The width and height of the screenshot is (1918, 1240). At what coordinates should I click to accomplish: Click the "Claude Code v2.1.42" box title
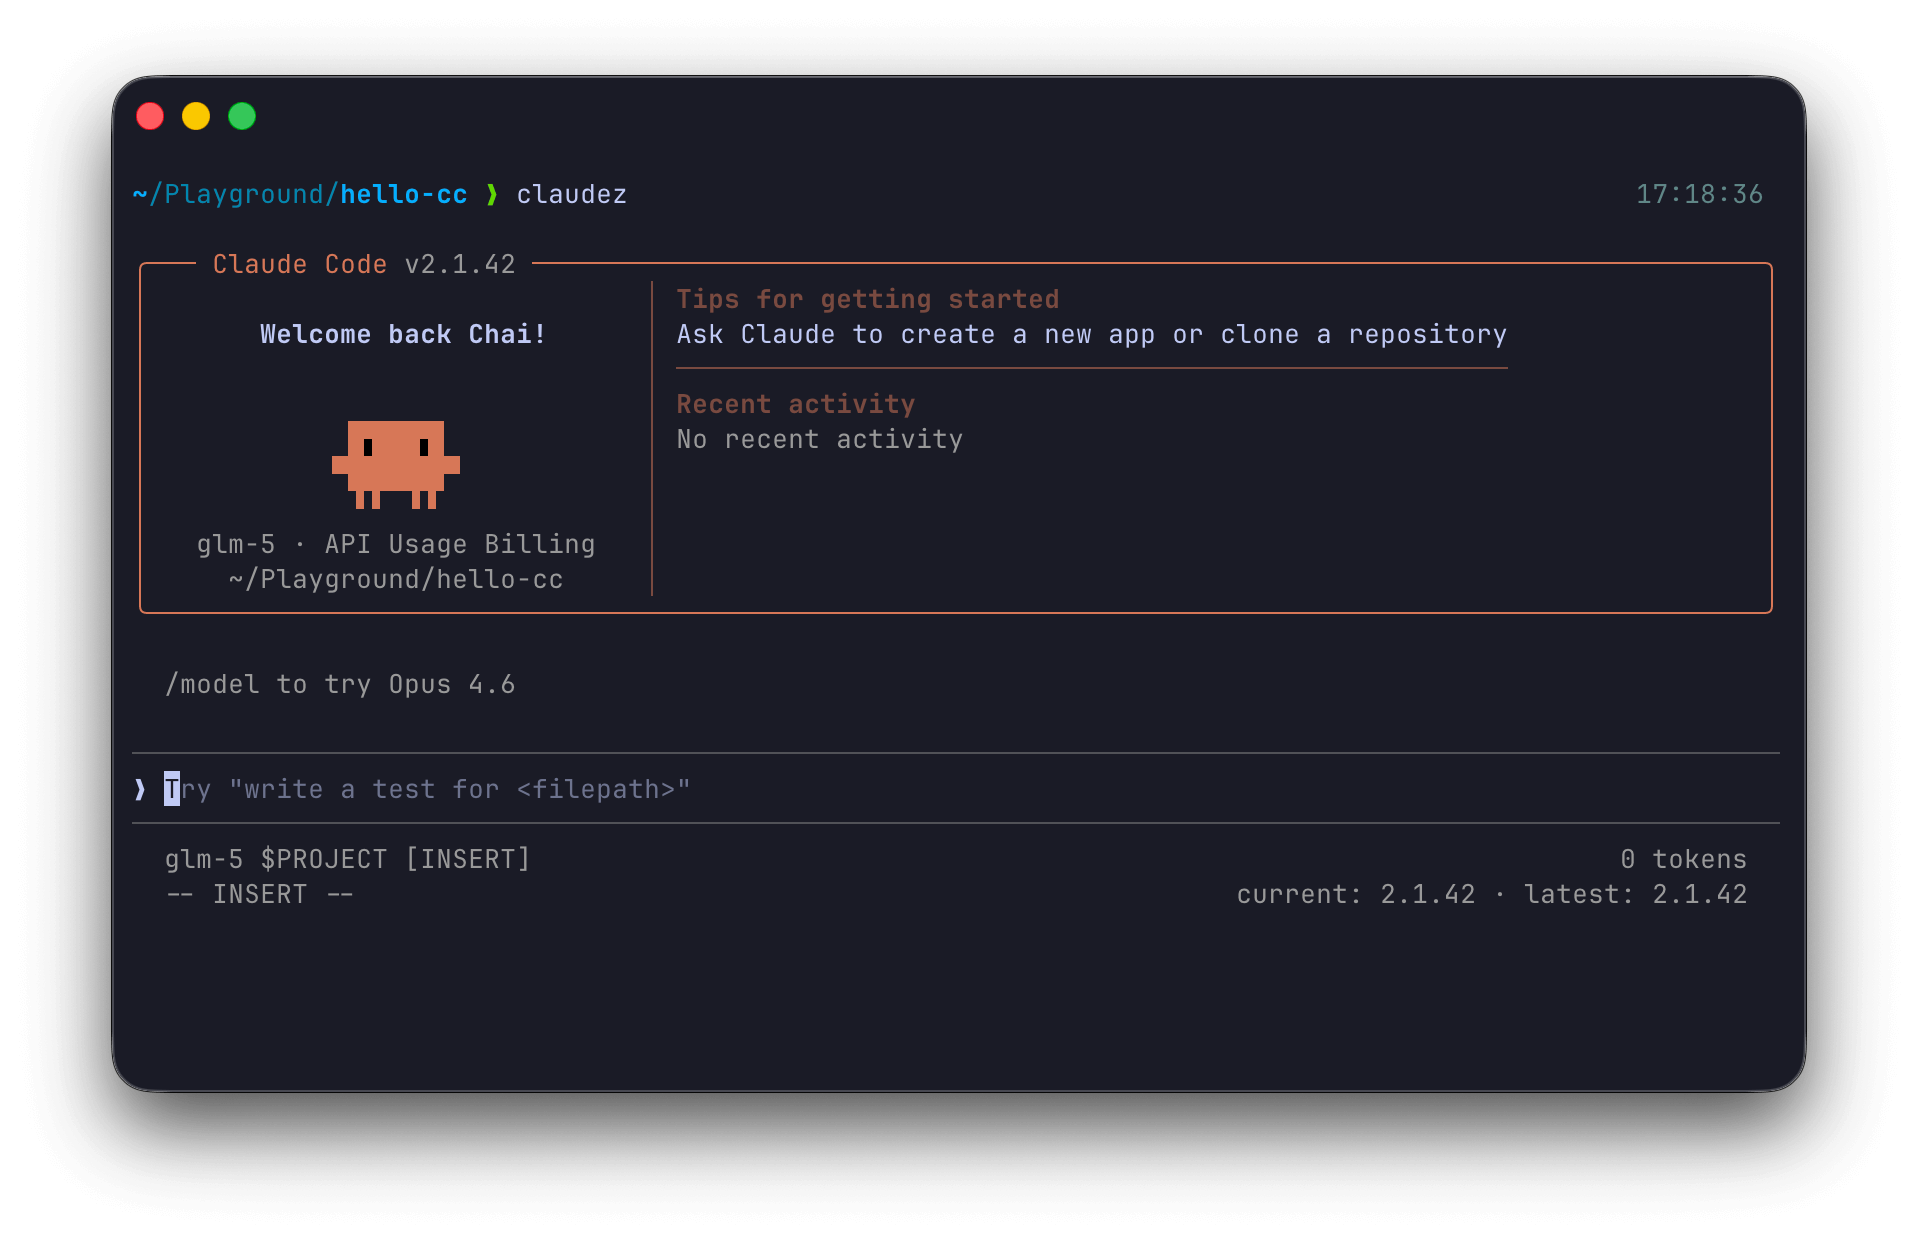(x=364, y=265)
